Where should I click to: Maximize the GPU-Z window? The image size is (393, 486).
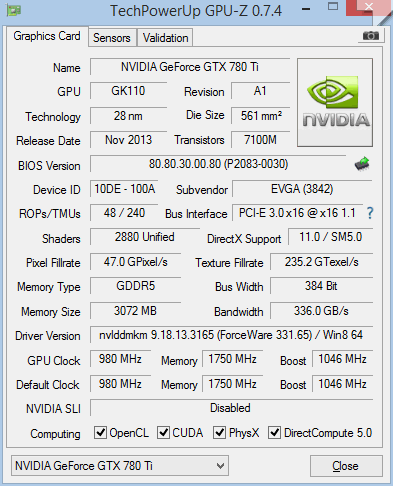coord(333,7)
